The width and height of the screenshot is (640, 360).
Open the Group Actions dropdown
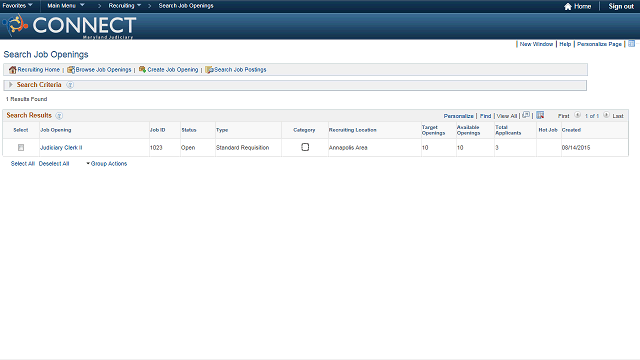[x=107, y=164]
